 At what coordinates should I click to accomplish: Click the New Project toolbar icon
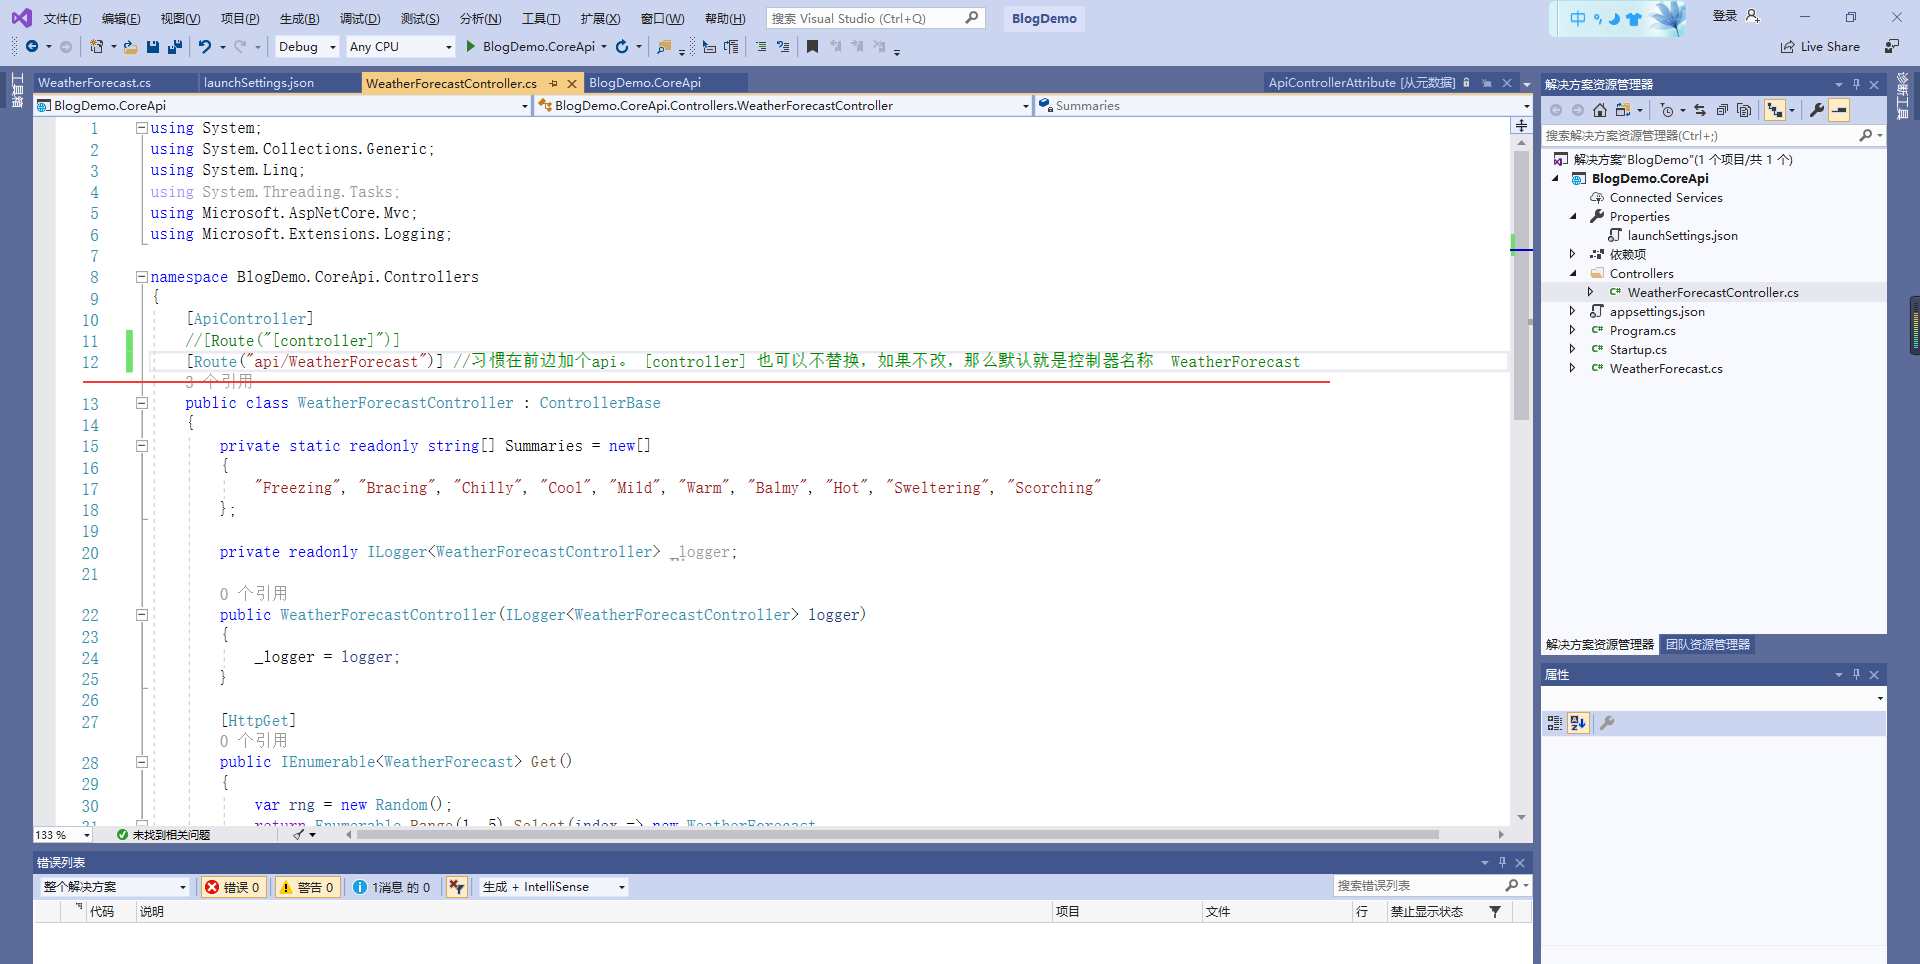tap(97, 47)
